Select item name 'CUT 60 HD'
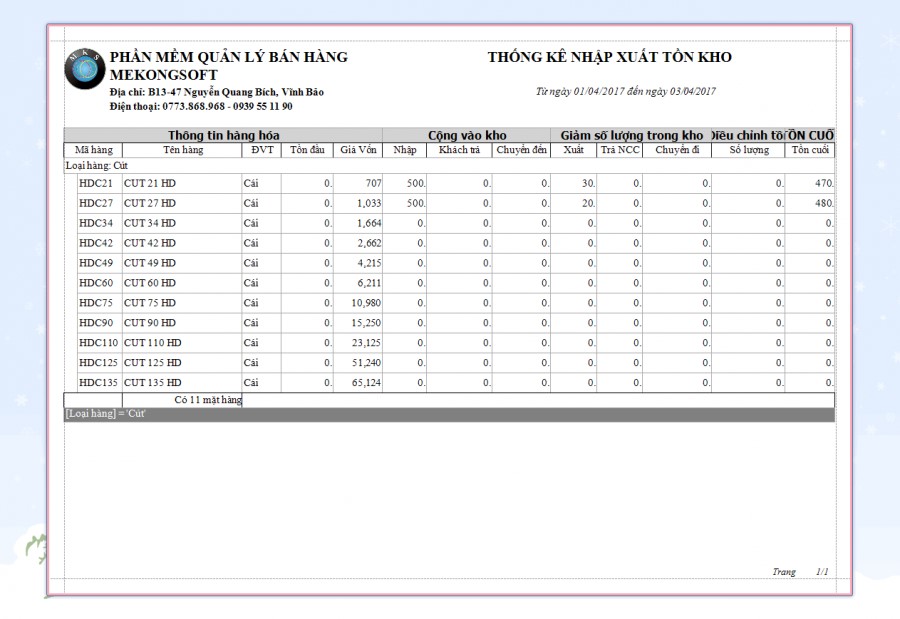Screen dimensions: 900x619 (150, 283)
